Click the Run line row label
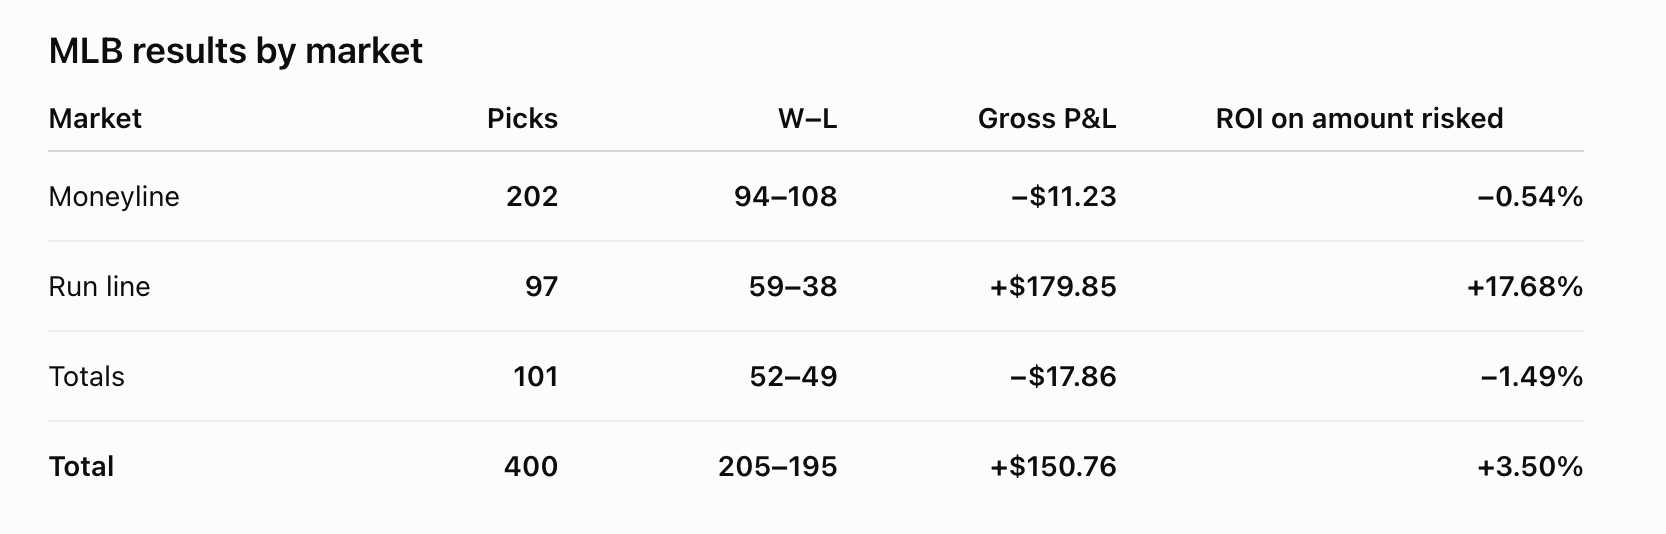Image resolution: width=1666 pixels, height=534 pixels. 99,287
